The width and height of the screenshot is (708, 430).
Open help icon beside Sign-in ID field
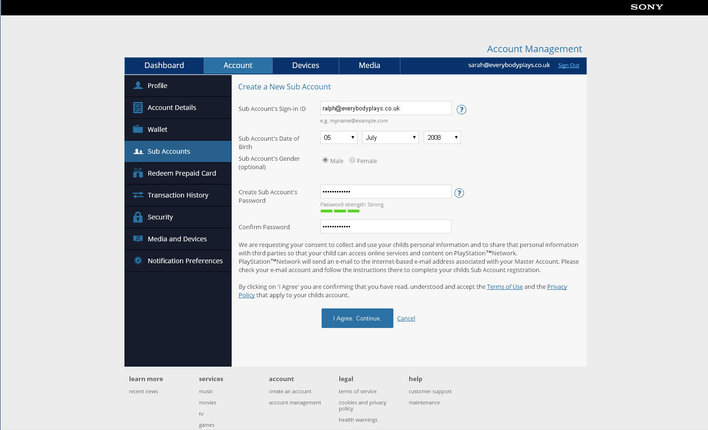(x=461, y=109)
